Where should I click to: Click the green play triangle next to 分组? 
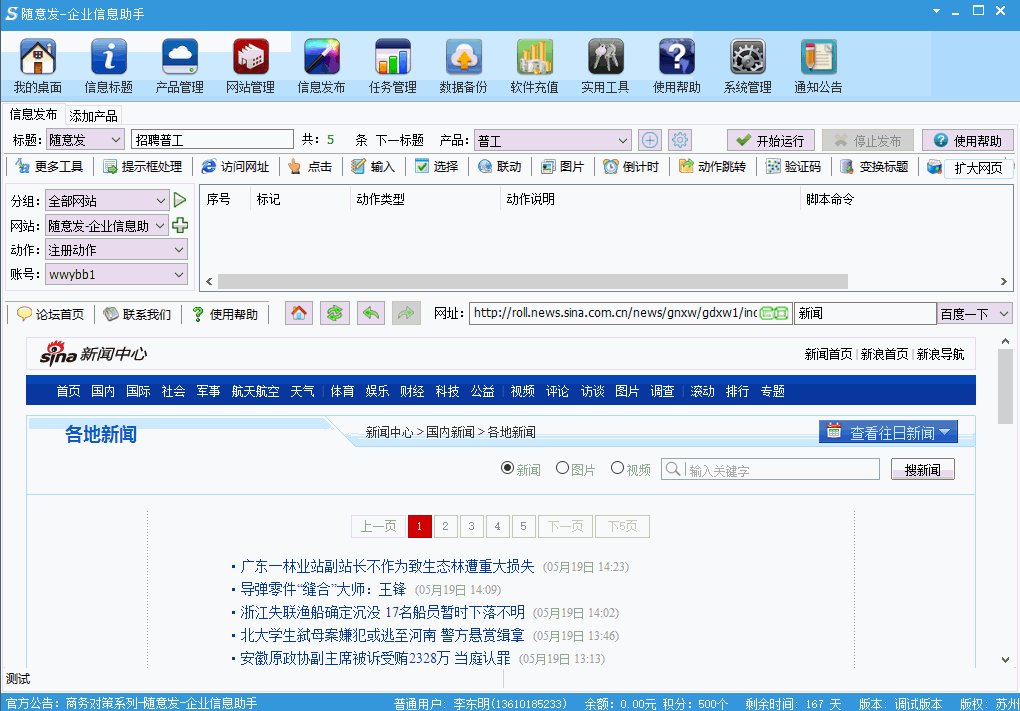click(x=180, y=200)
